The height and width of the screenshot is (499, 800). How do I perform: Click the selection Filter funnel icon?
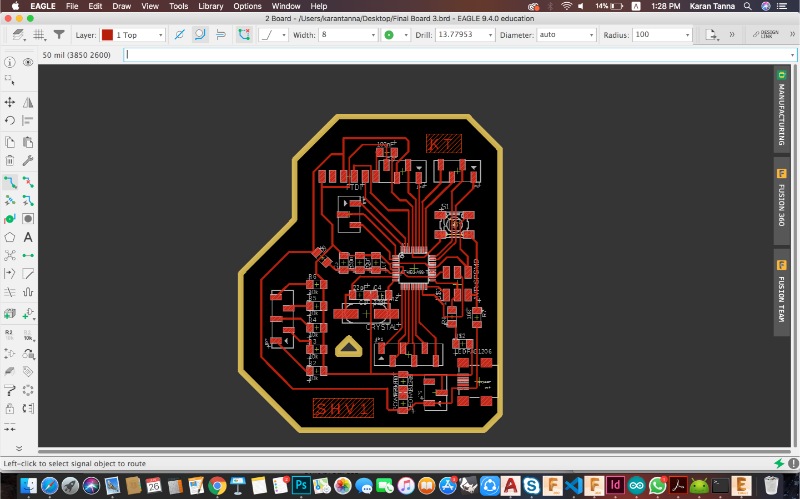[59, 35]
